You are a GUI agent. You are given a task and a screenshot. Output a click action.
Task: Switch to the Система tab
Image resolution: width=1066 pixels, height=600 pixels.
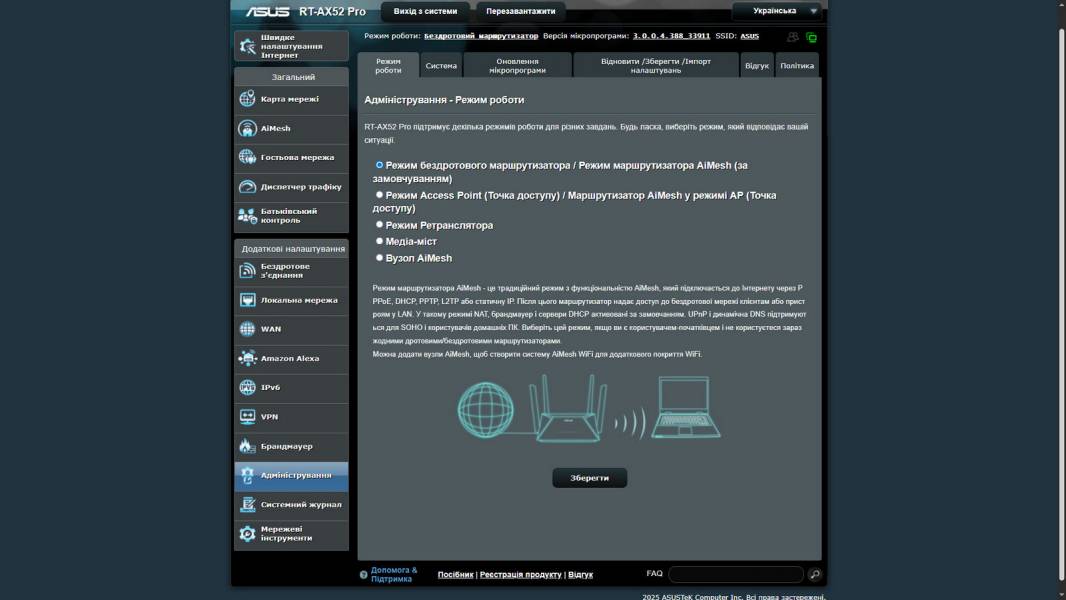[441, 66]
